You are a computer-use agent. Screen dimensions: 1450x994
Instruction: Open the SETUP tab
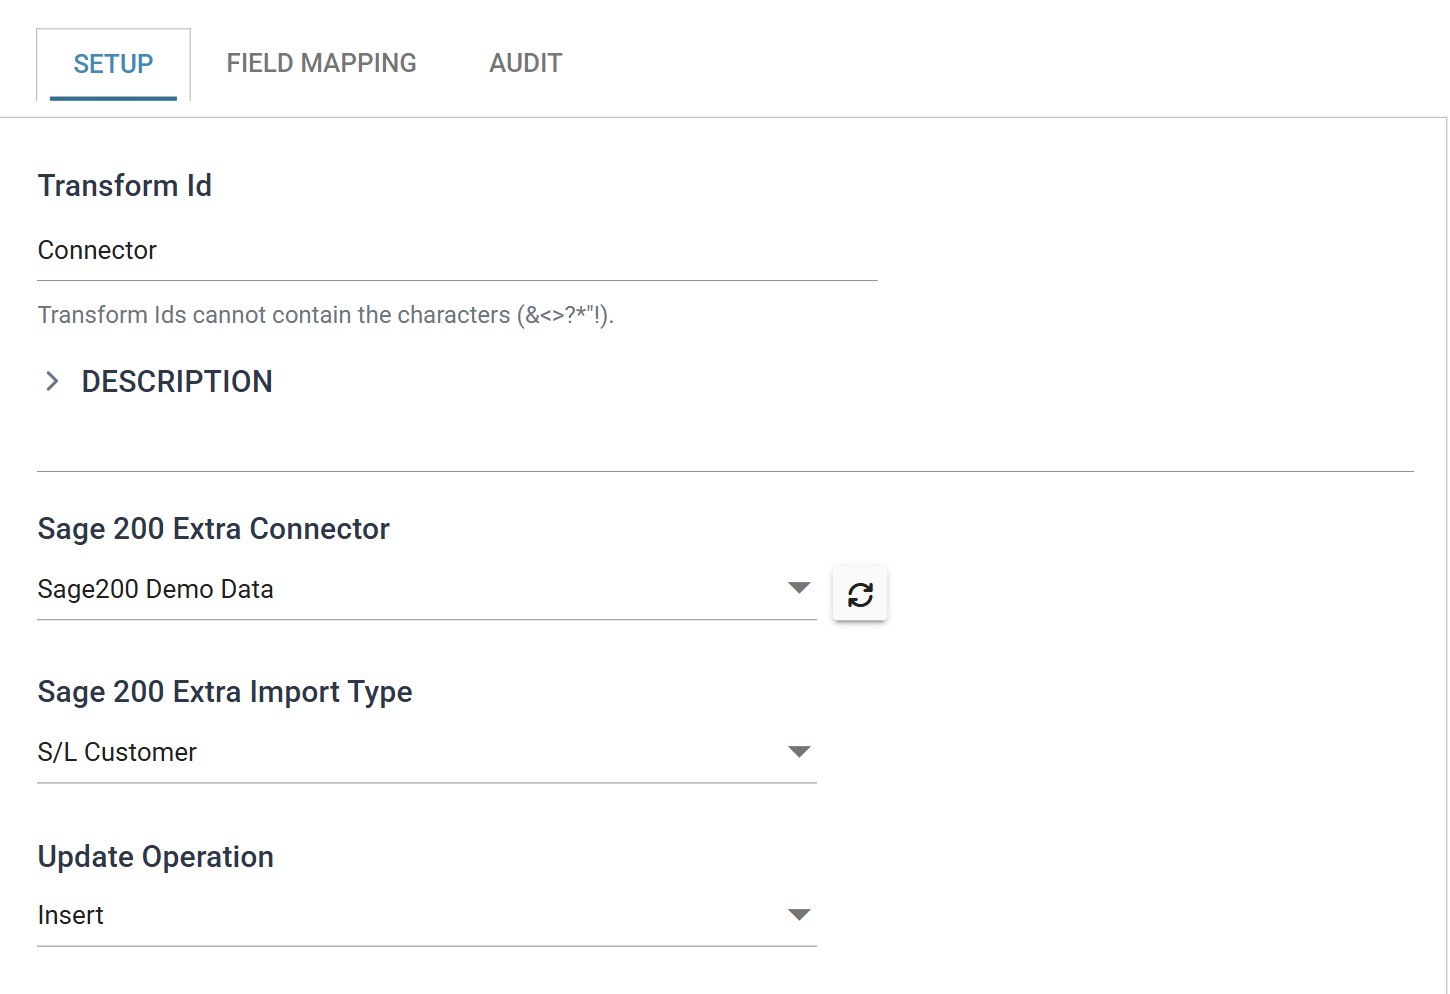pyautogui.click(x=113, y=64)
